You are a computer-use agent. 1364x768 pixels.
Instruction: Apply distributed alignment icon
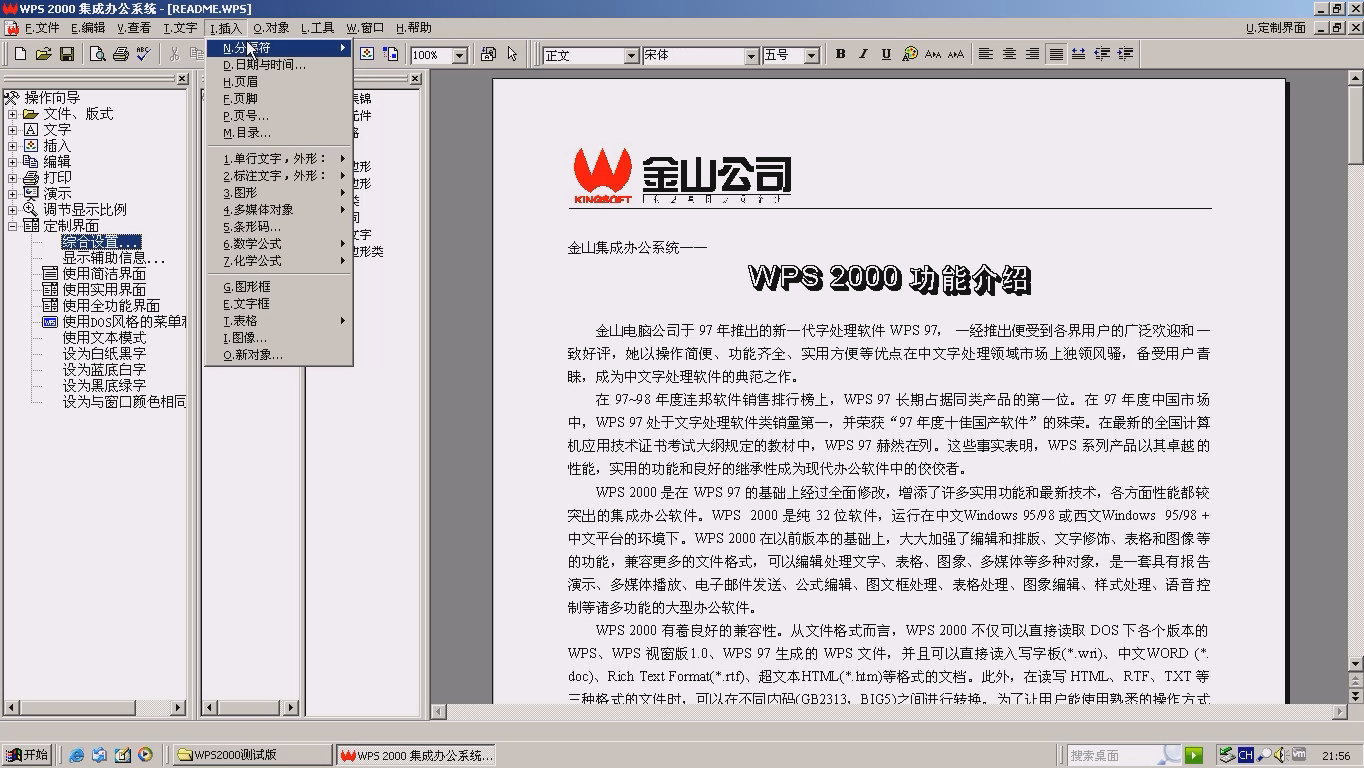pyautogui.click(x=1078, y=54)
